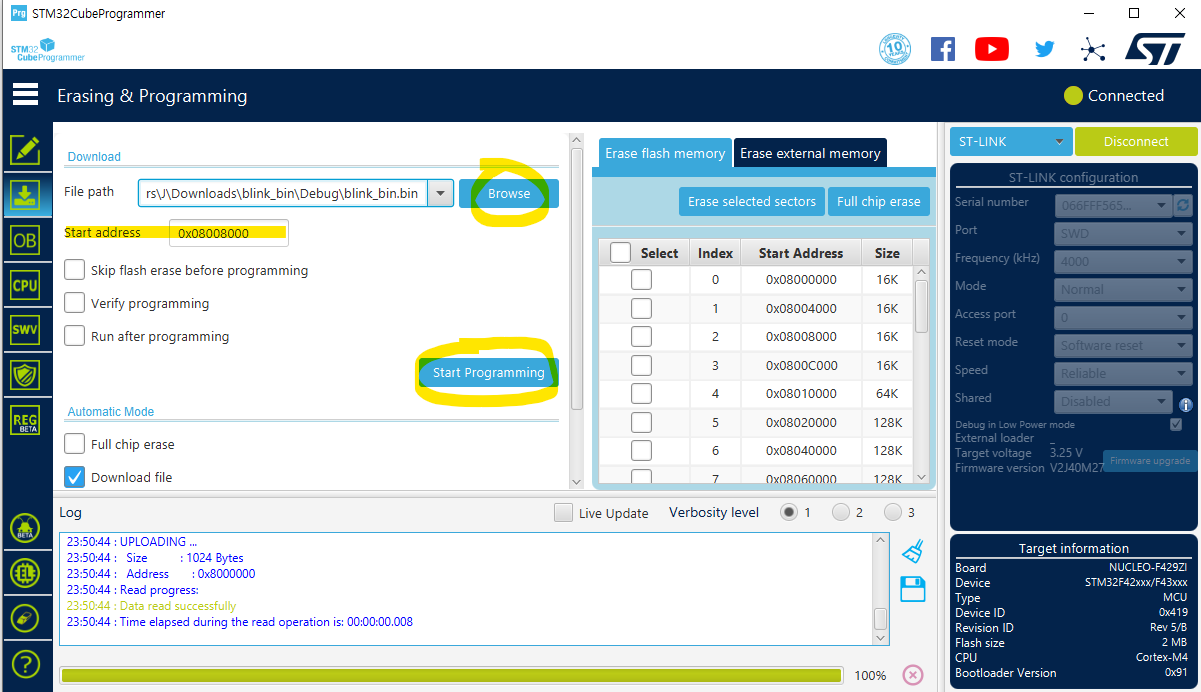The image size is (1201, 692).
Task: Edit the Start address field
Action: [x=229, y=233]
